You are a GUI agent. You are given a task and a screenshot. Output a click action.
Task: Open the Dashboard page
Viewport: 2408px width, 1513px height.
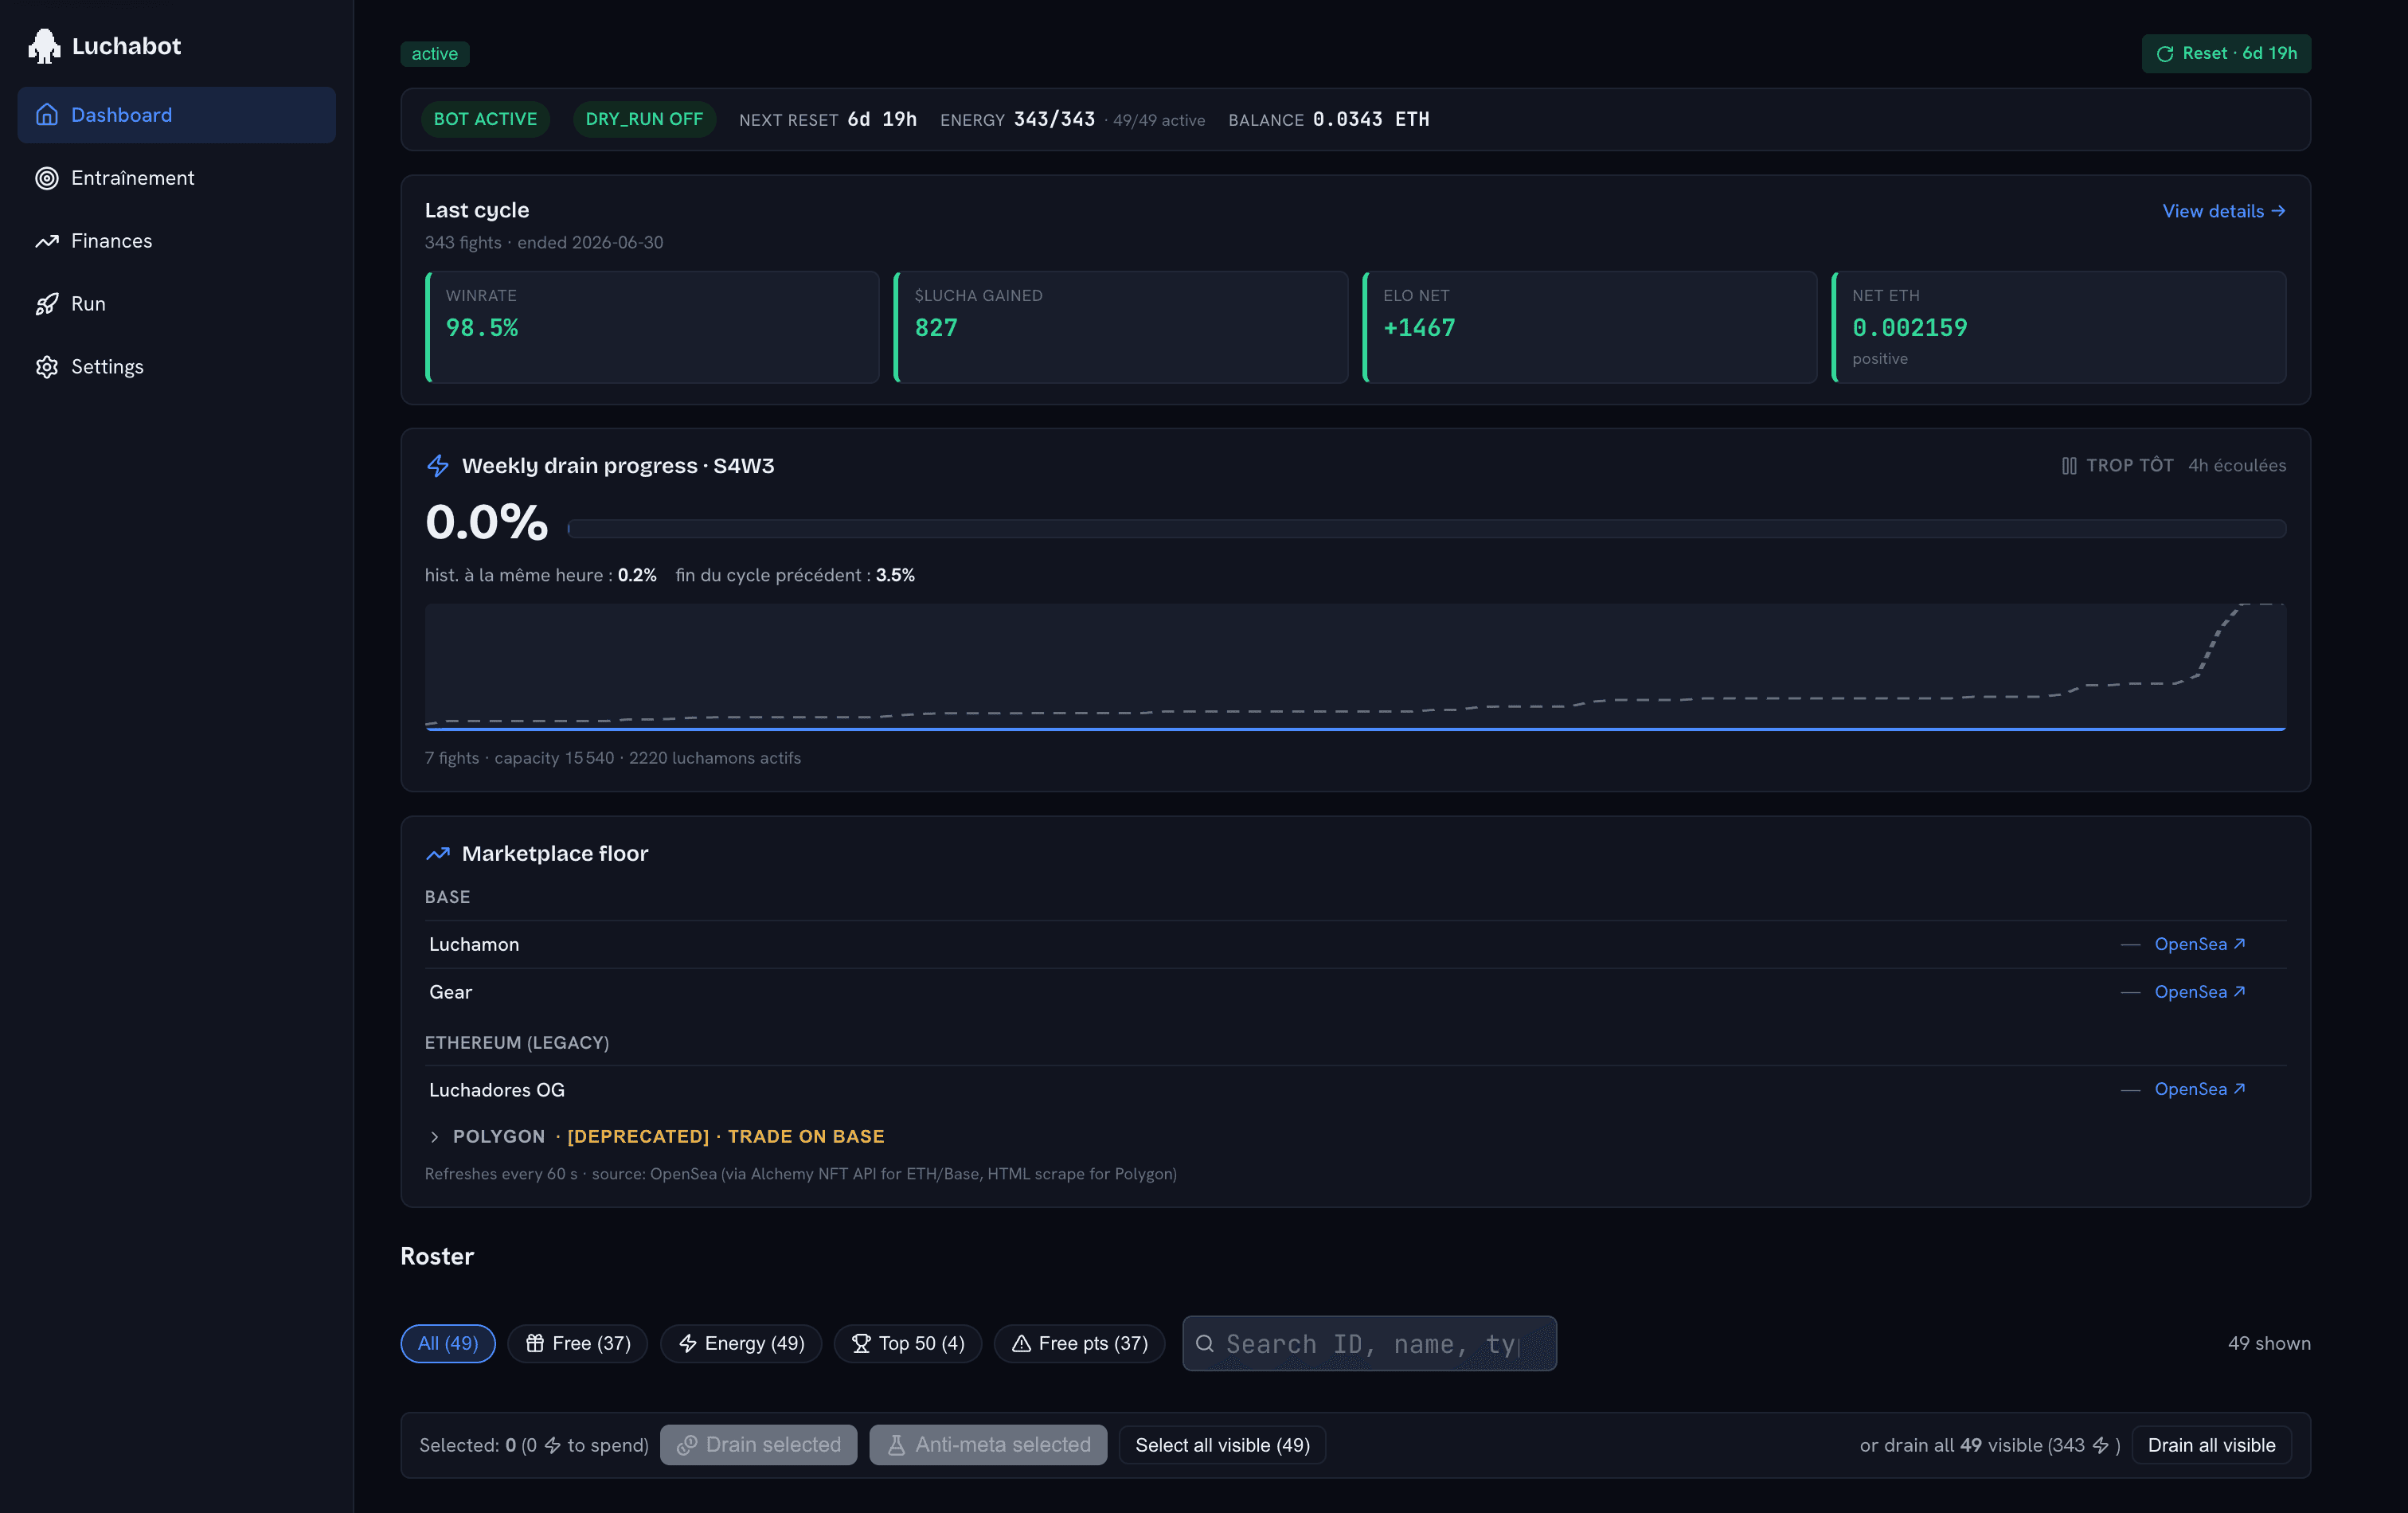176,115
